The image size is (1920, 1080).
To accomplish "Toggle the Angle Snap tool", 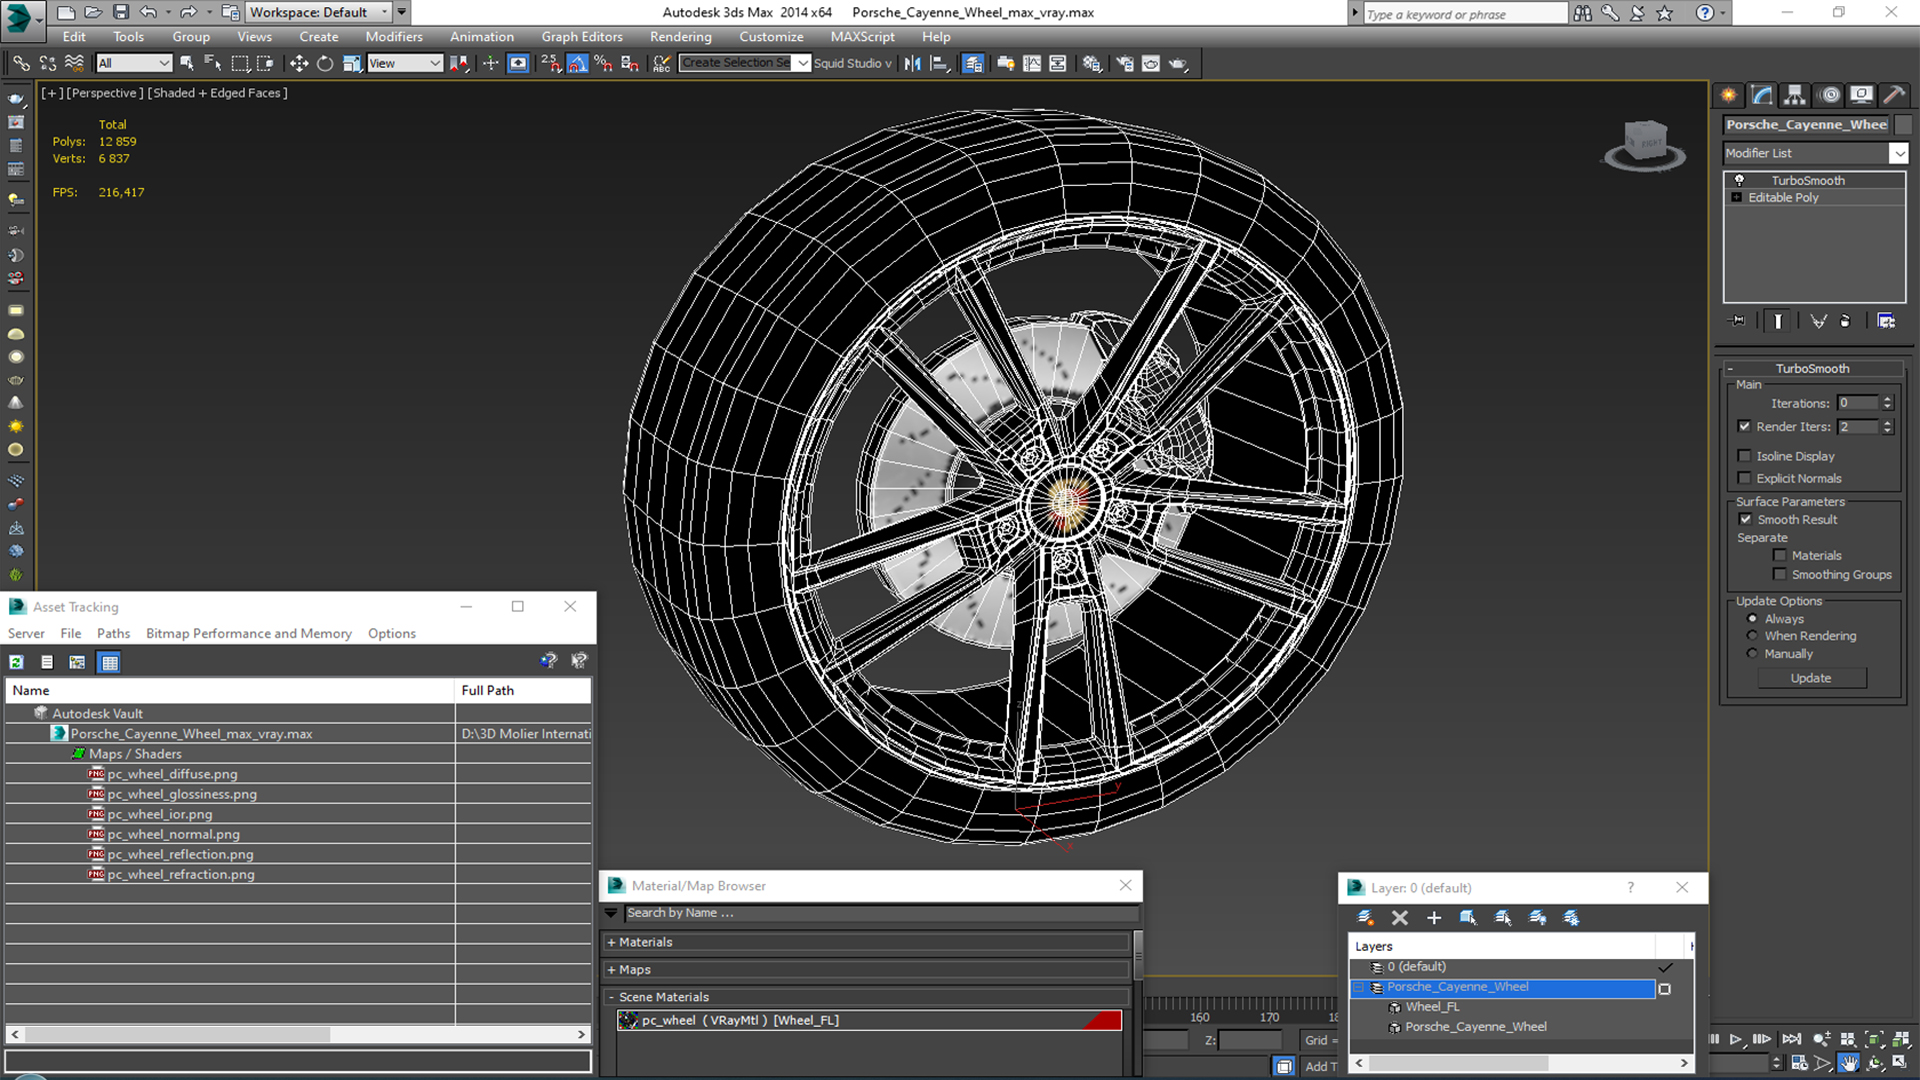I will [578, 63].
